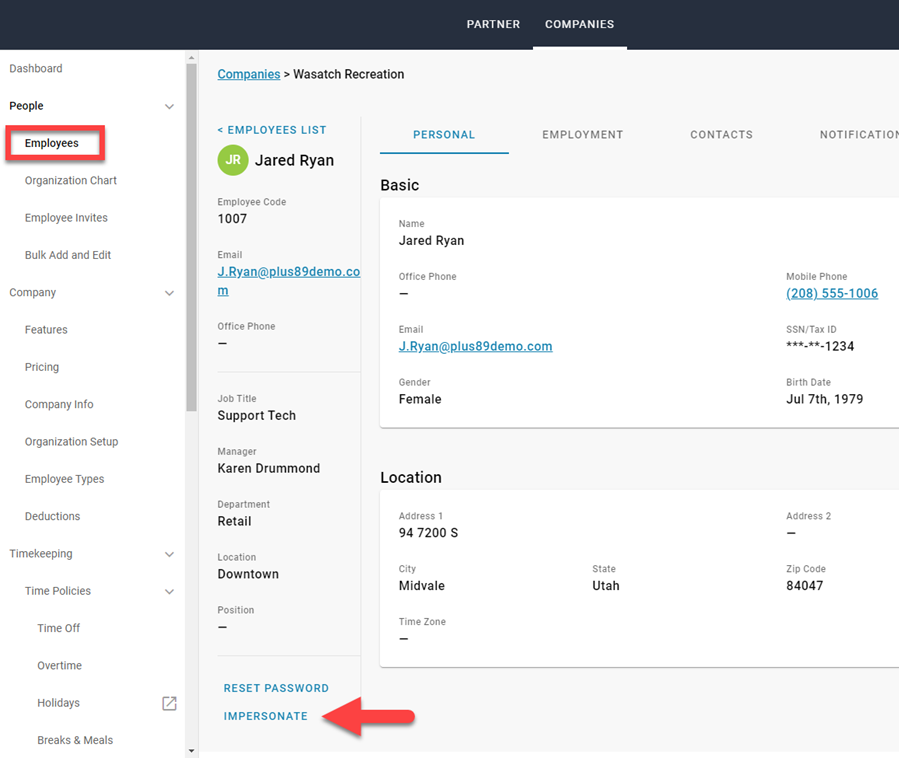This screenshot has width=899, height=758.
Task: Go back using EMPLOYEES LIST link
Action: click(271, 129)
